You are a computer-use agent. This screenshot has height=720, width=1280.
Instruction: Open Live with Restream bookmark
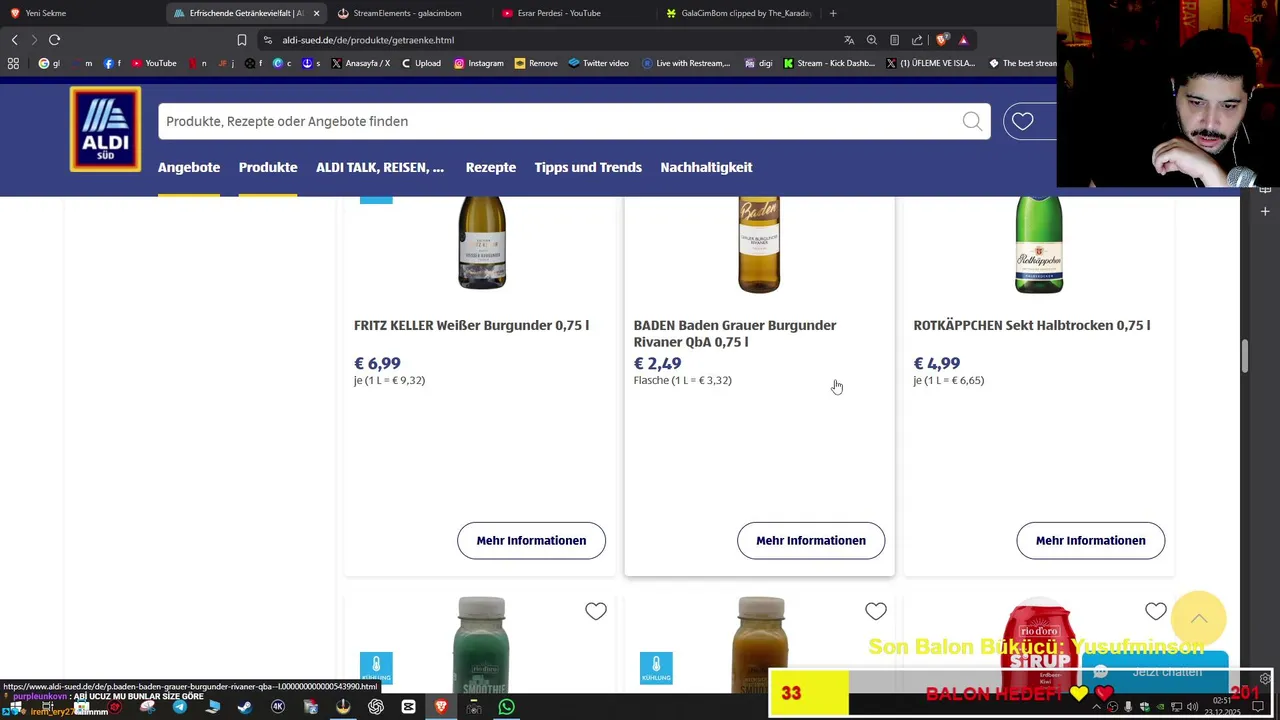686,63
